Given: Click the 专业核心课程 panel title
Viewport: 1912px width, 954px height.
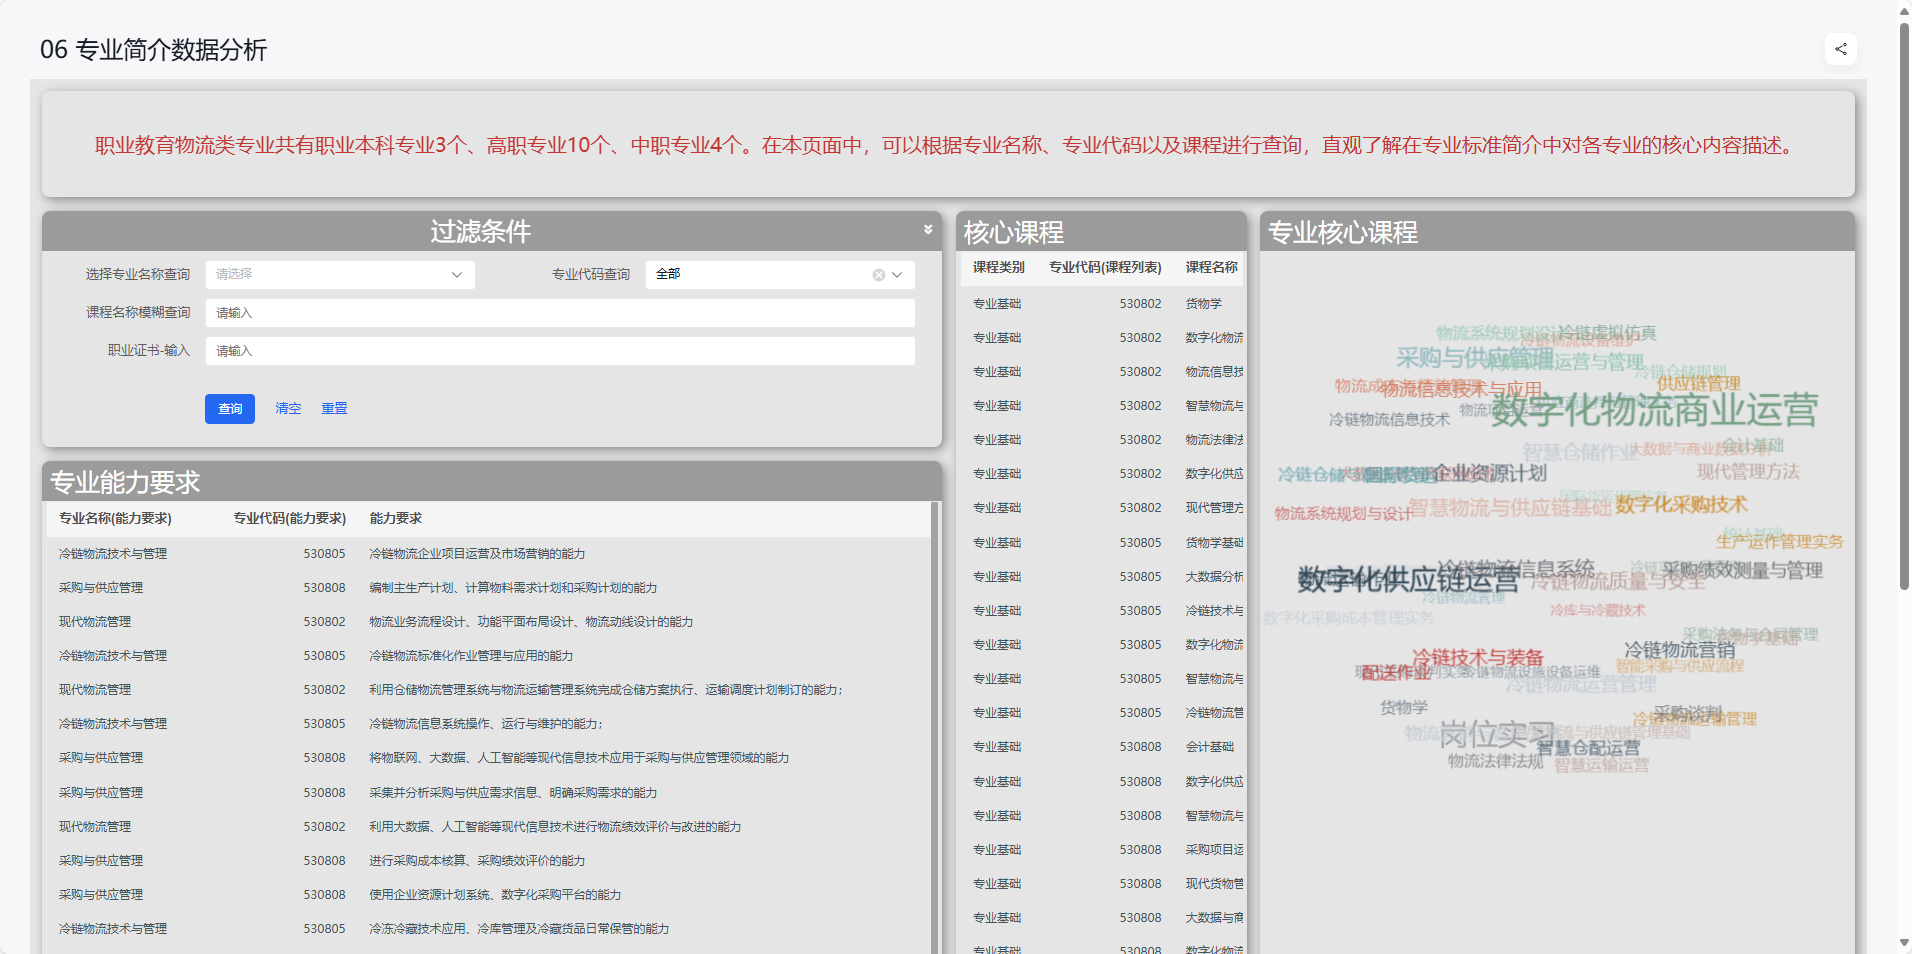Looking at the screenshot, I should point(1342,233).
